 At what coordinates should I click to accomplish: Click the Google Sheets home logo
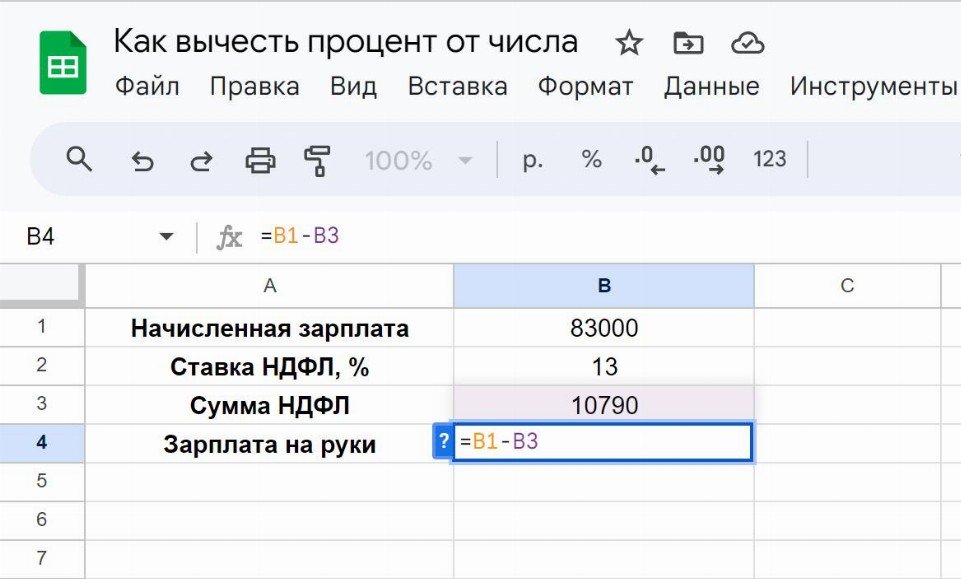click(62, 64)
